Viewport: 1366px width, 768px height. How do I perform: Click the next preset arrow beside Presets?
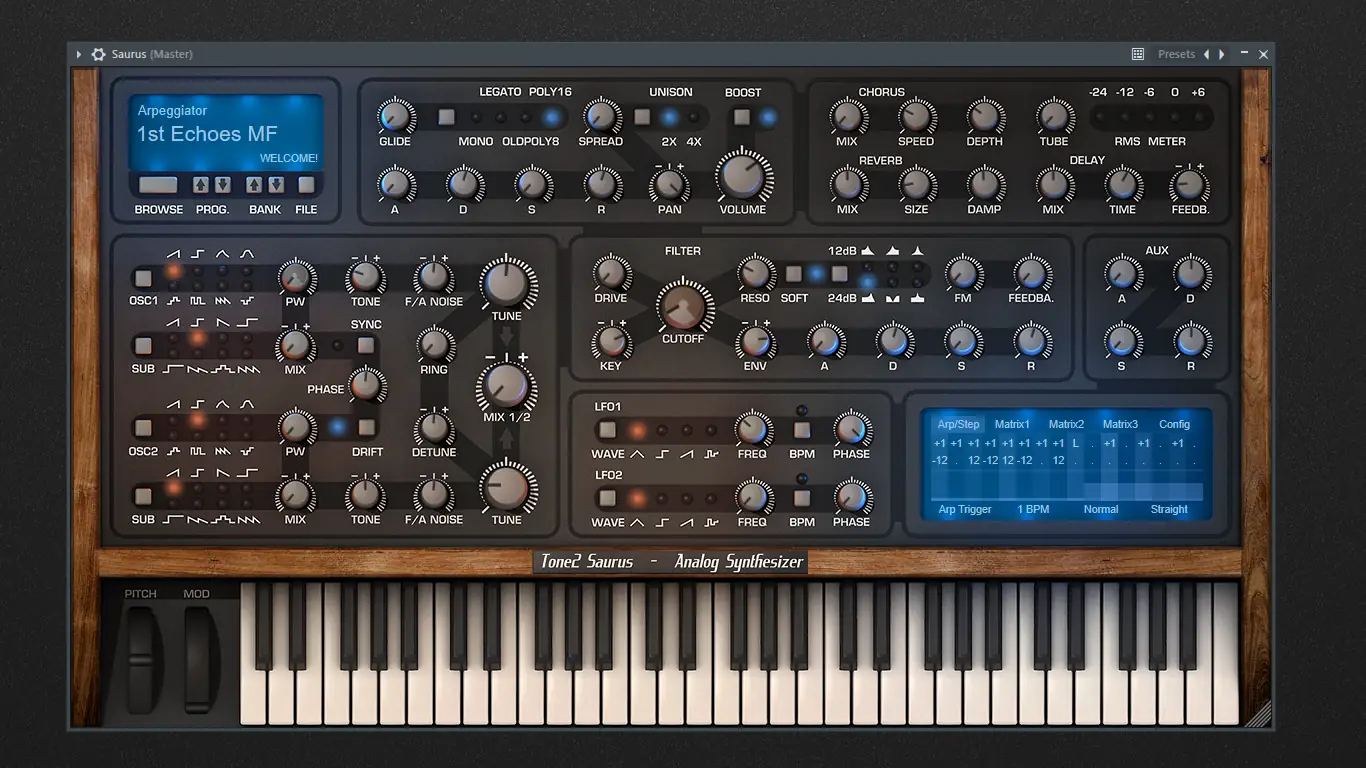click(x=1222, y=54)
